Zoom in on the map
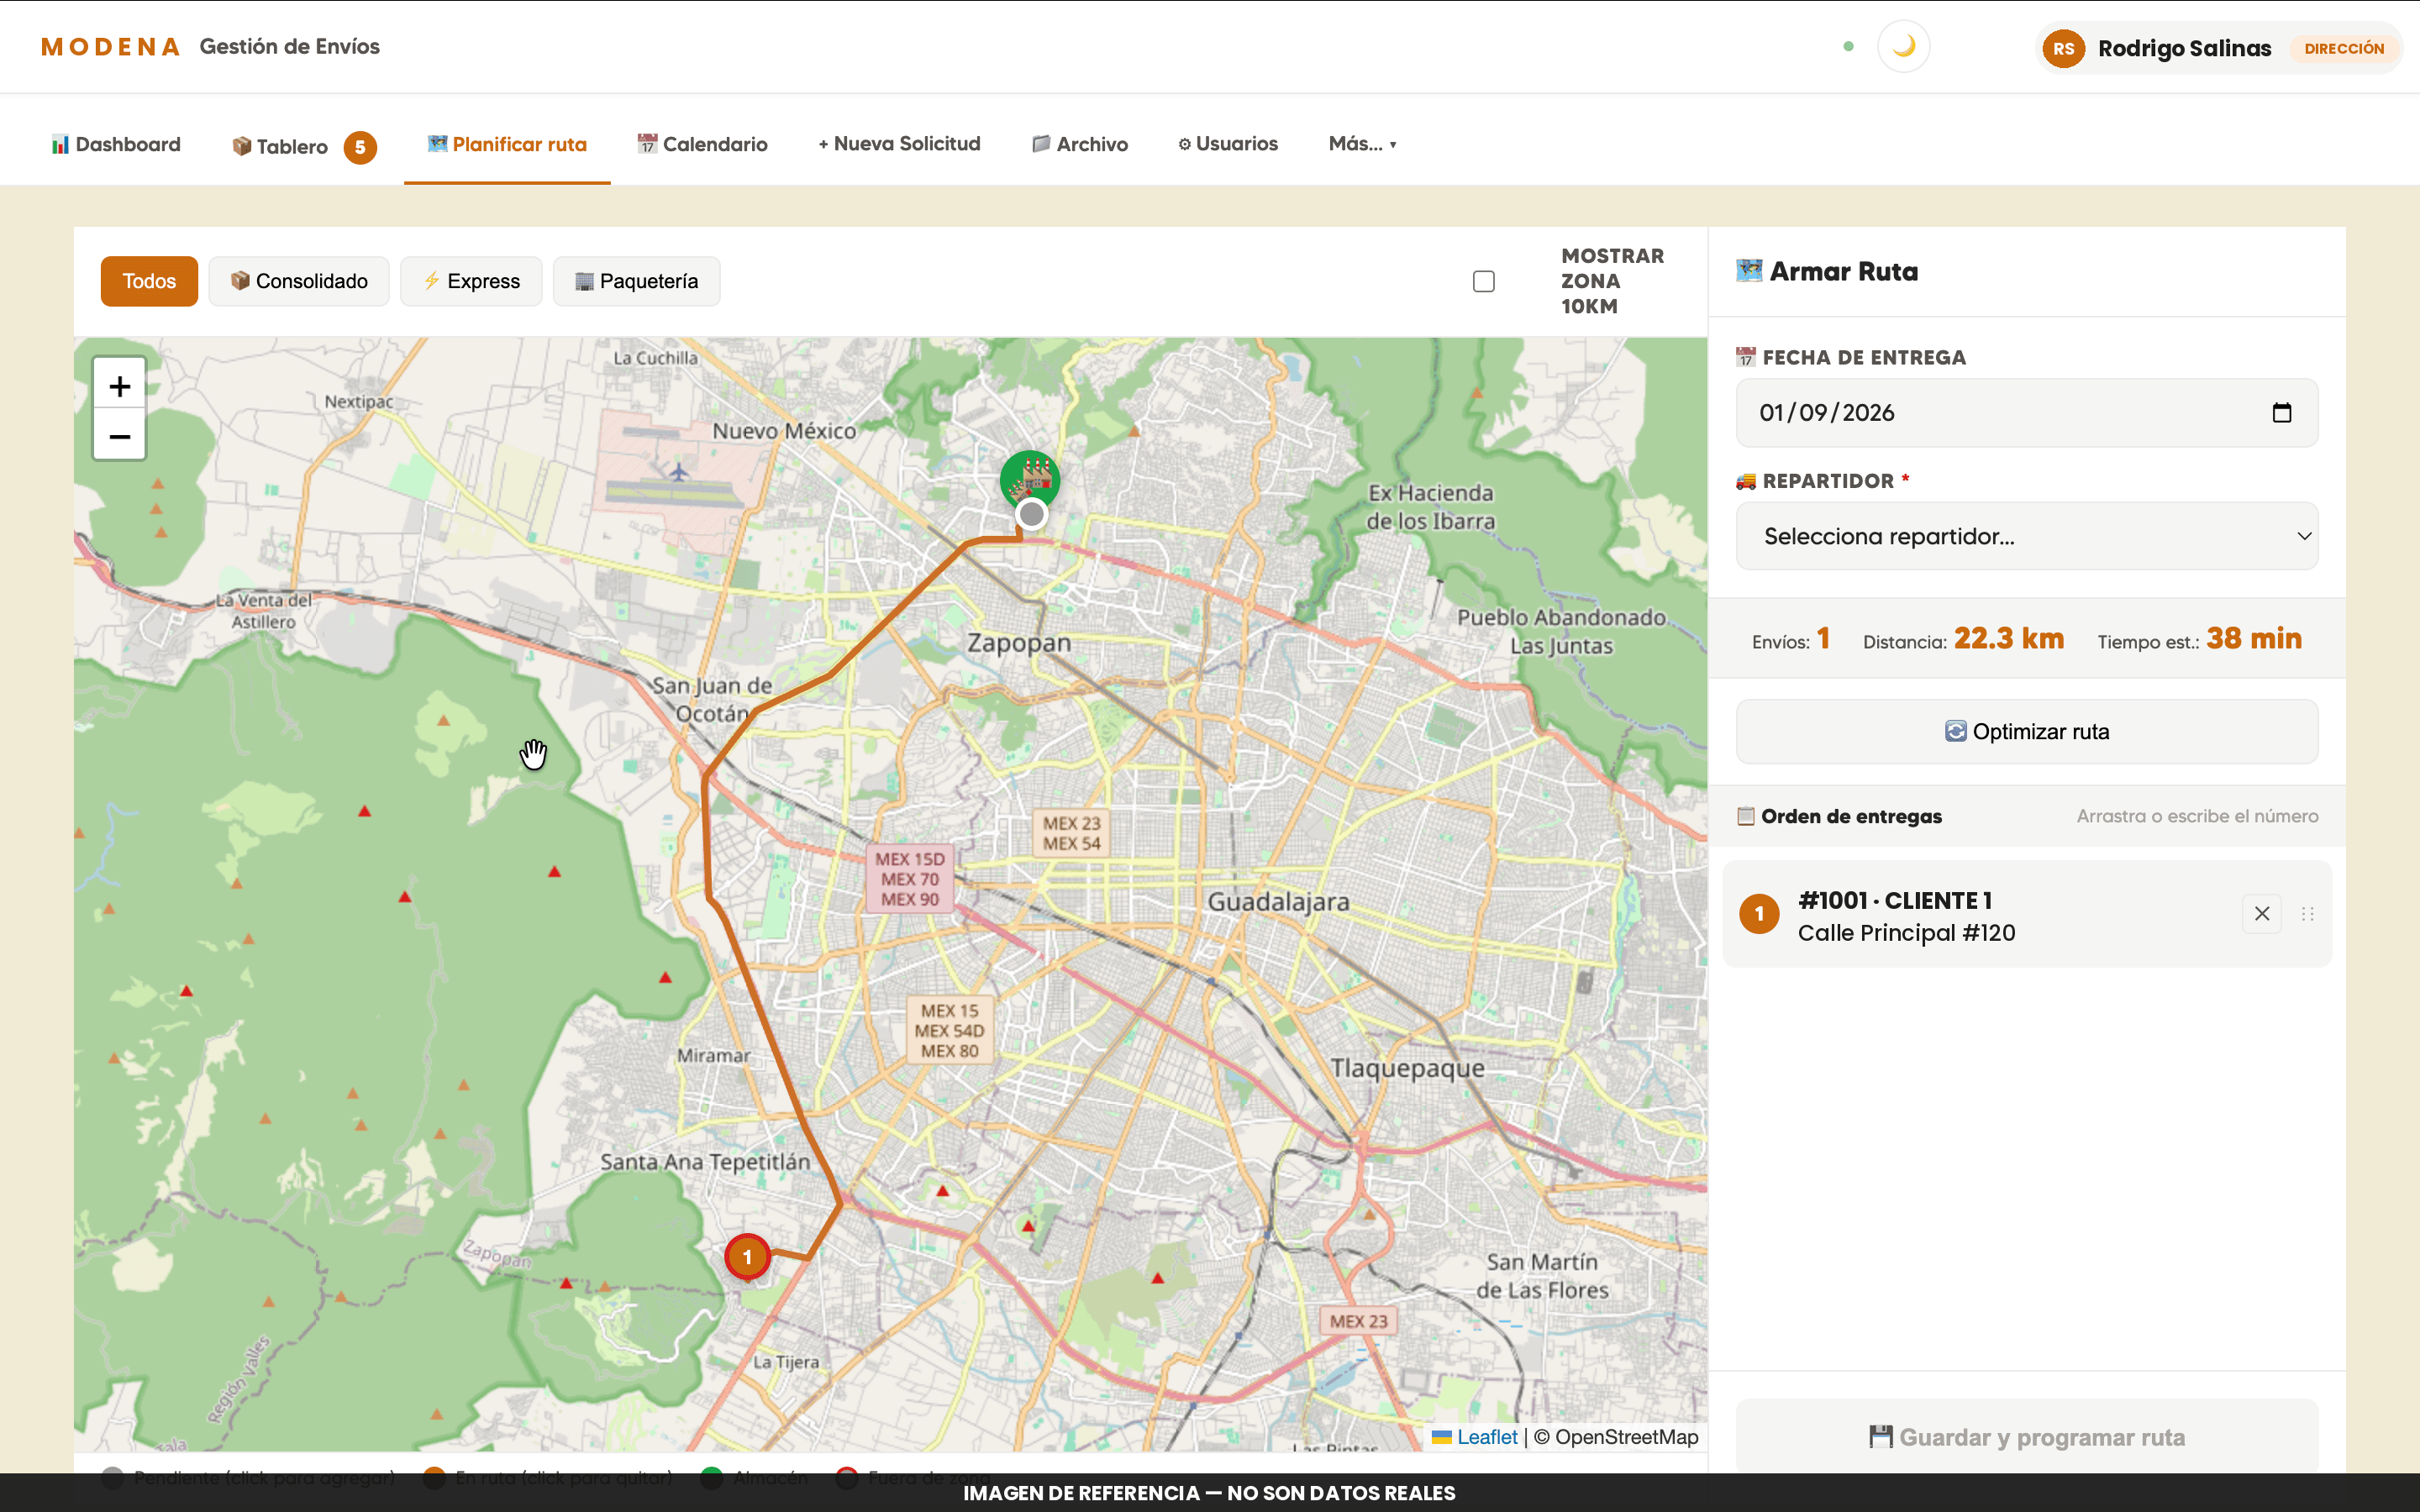The image size is (2420, 1512). point(119,386)
